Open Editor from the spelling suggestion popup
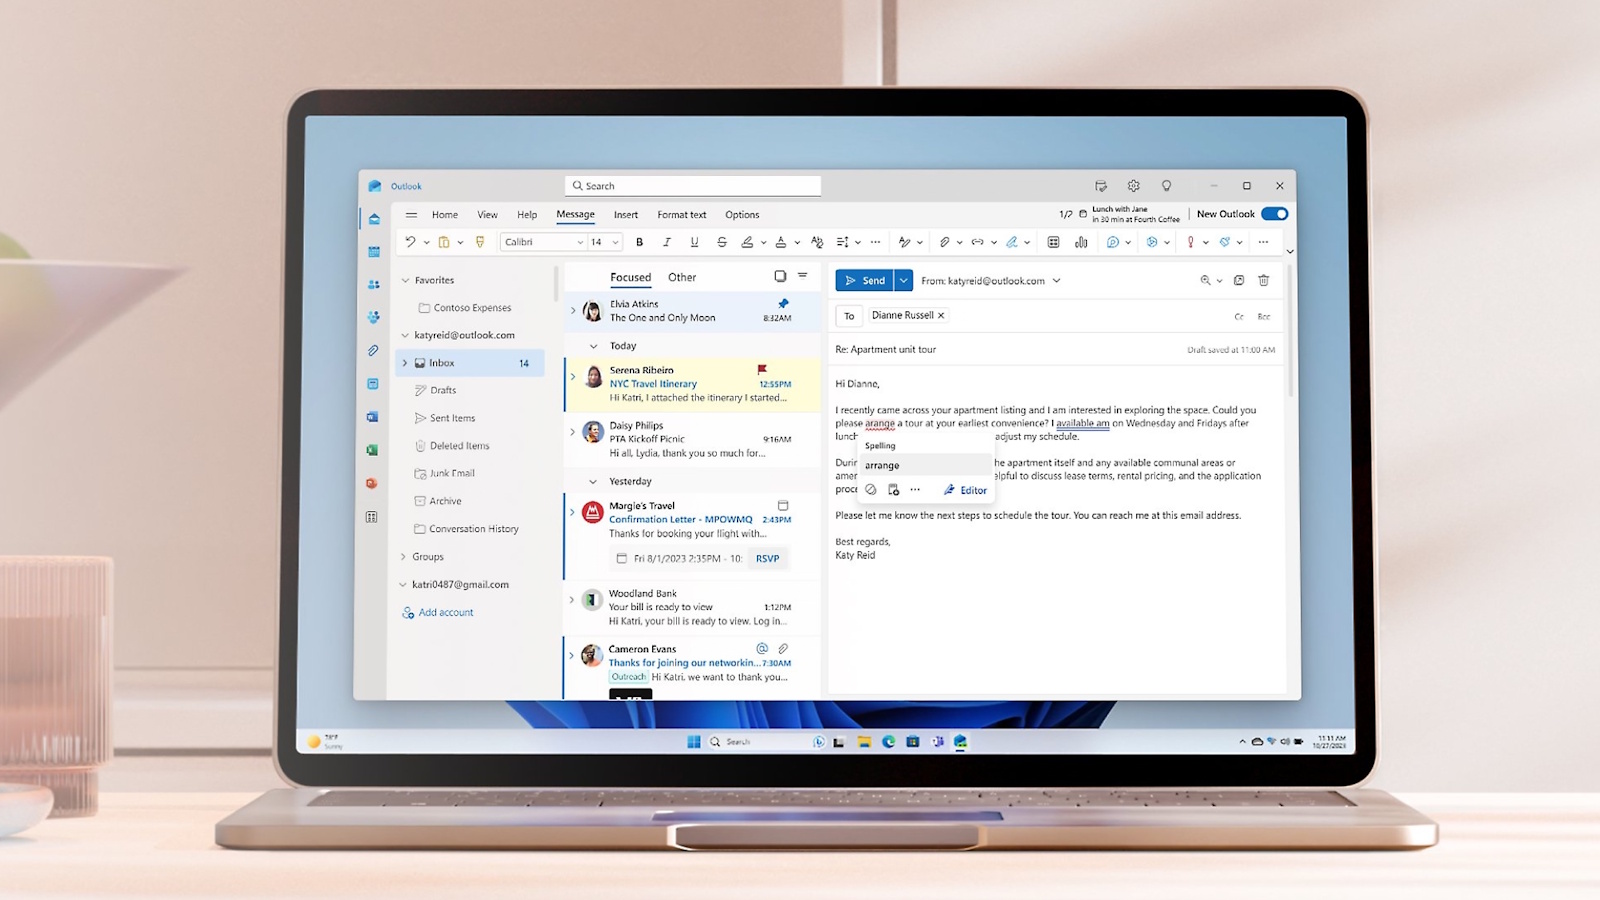The width and height of the screenshot is (1600, 900). point(964,490)
